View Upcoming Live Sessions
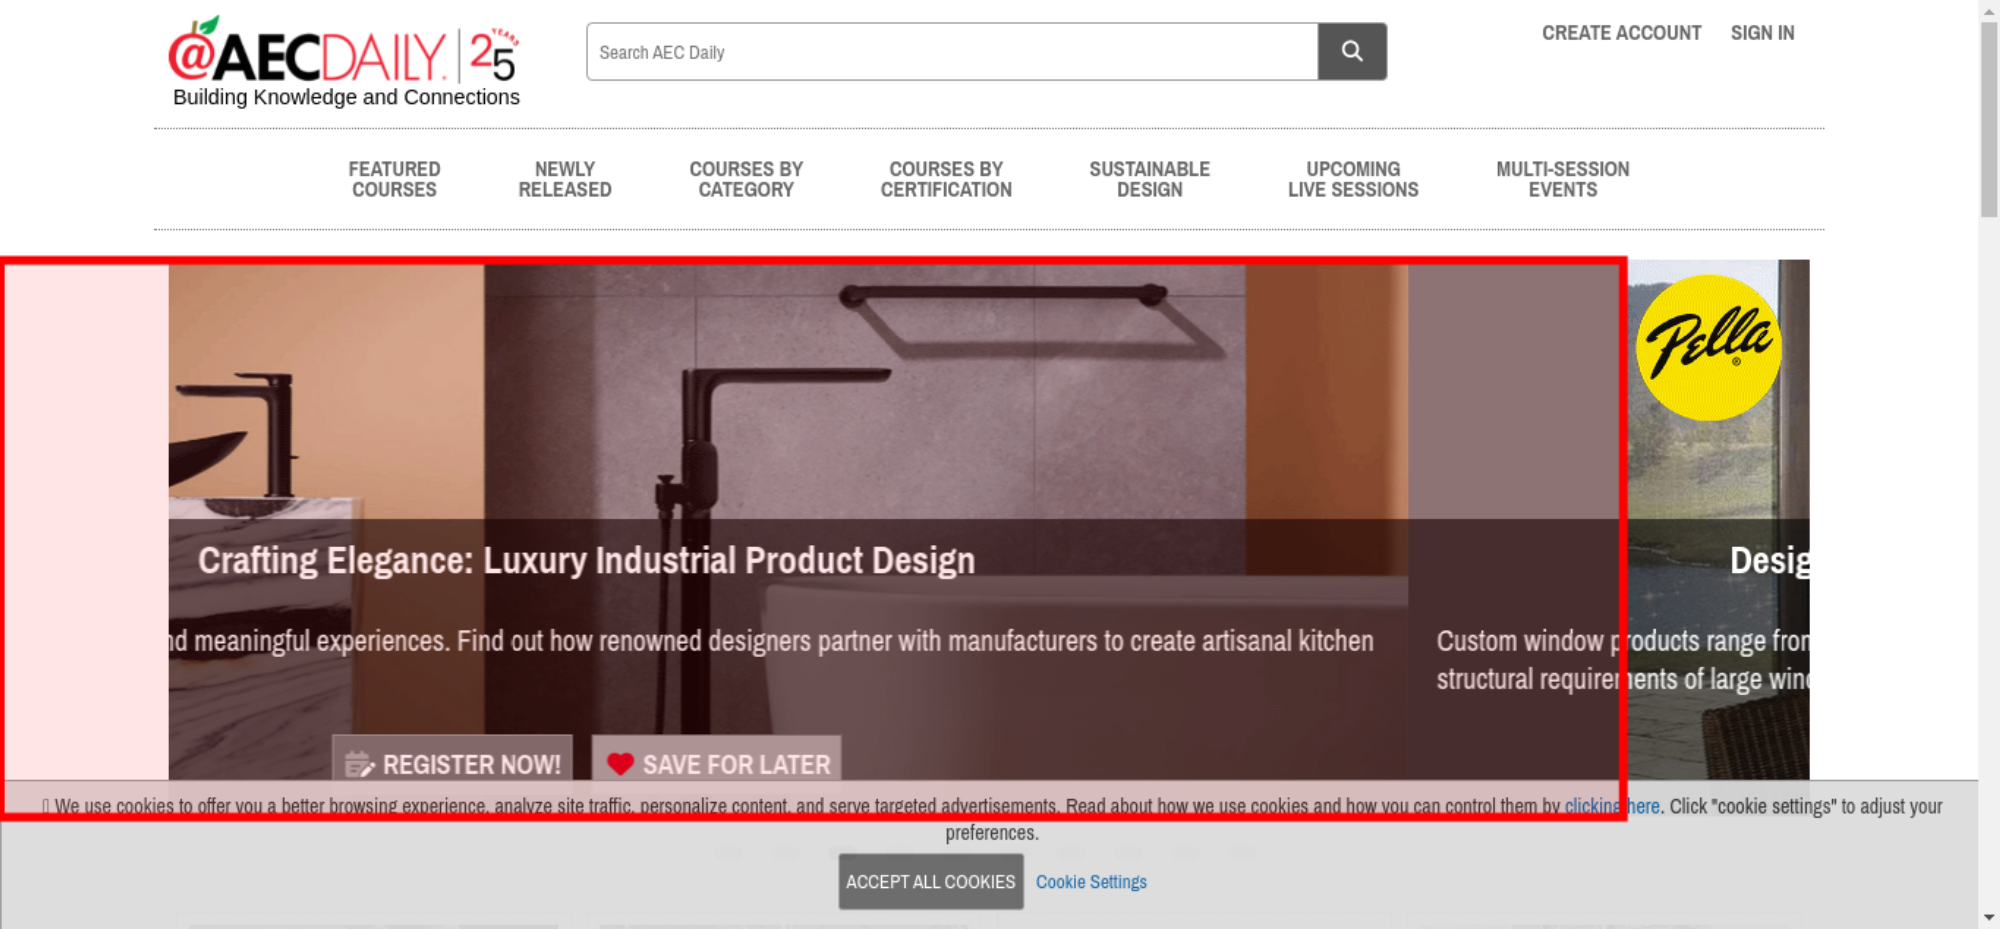The height and width of the screenshot is (929, 2000). (x=1353, y=180)
